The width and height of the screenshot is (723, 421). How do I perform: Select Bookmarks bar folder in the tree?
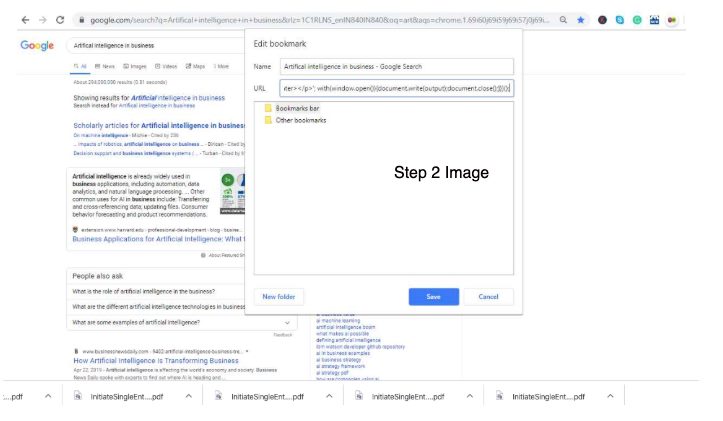297,108
